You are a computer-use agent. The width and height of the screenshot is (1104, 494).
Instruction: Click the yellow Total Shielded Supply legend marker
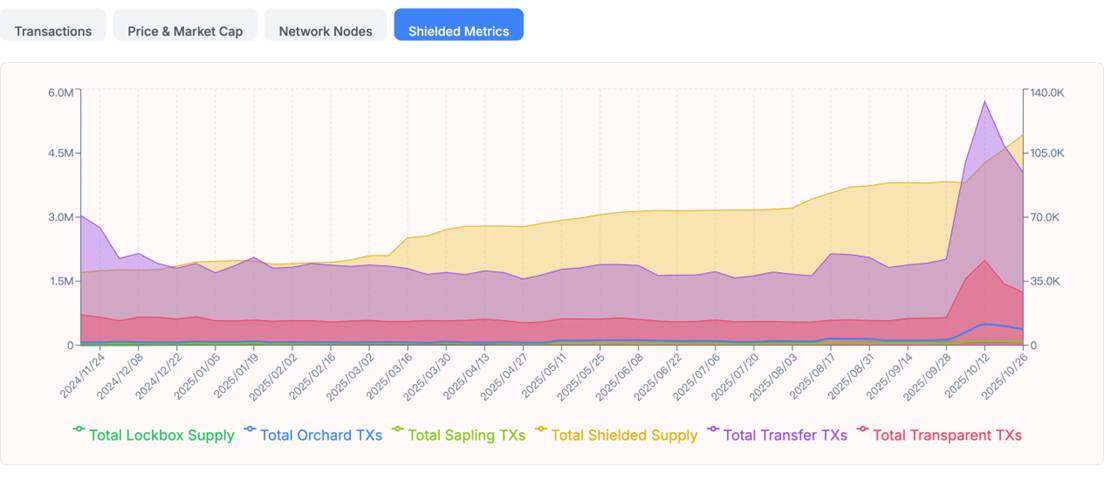(541, 430)
